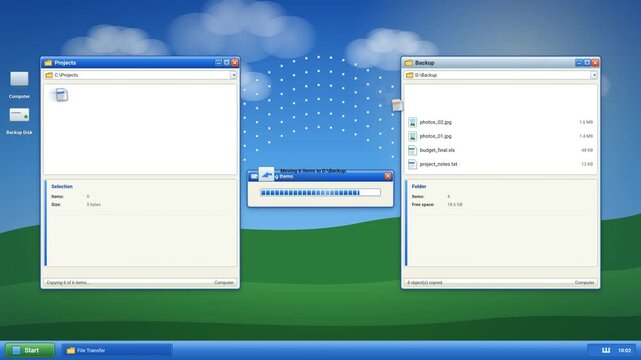Click the taskbar clock showing 10:02
641x360 pixels.
(624, 350)
